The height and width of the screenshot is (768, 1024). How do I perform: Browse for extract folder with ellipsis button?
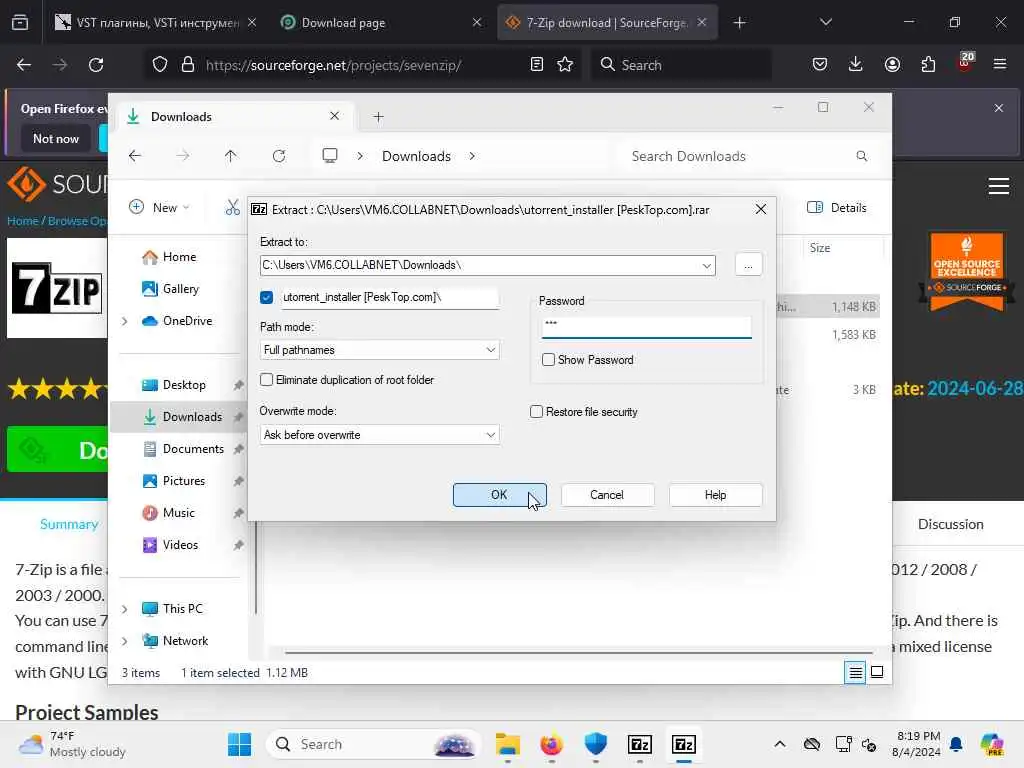[x=748, y=265]
